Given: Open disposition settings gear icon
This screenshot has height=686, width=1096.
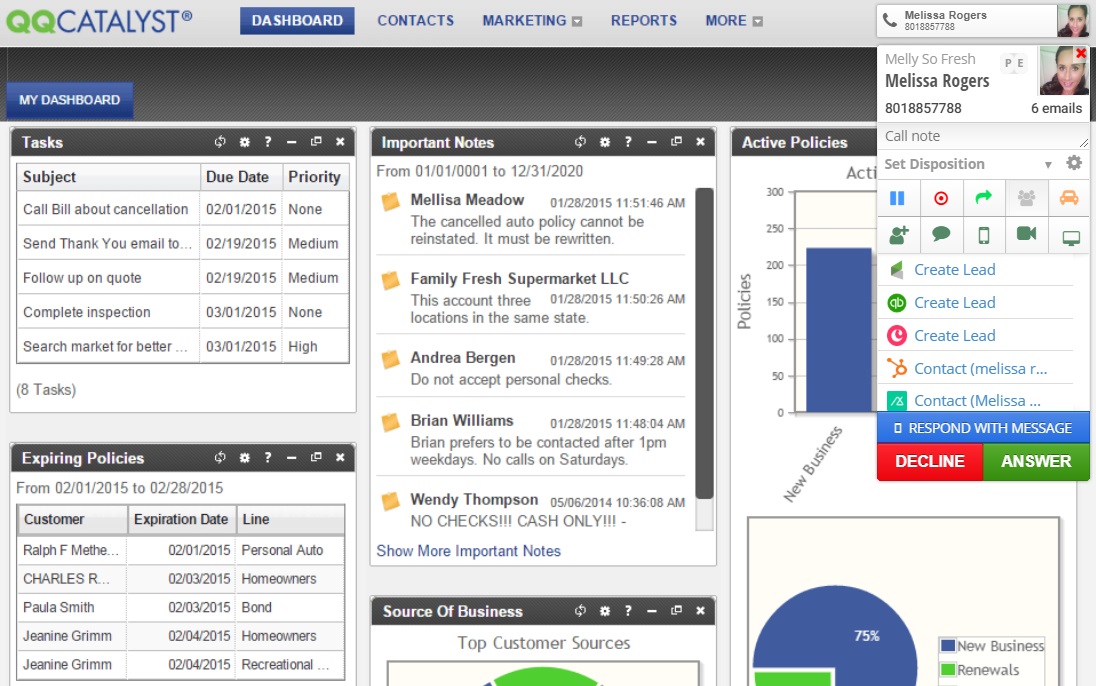Looking at the screenshot, I should 1074,163.
